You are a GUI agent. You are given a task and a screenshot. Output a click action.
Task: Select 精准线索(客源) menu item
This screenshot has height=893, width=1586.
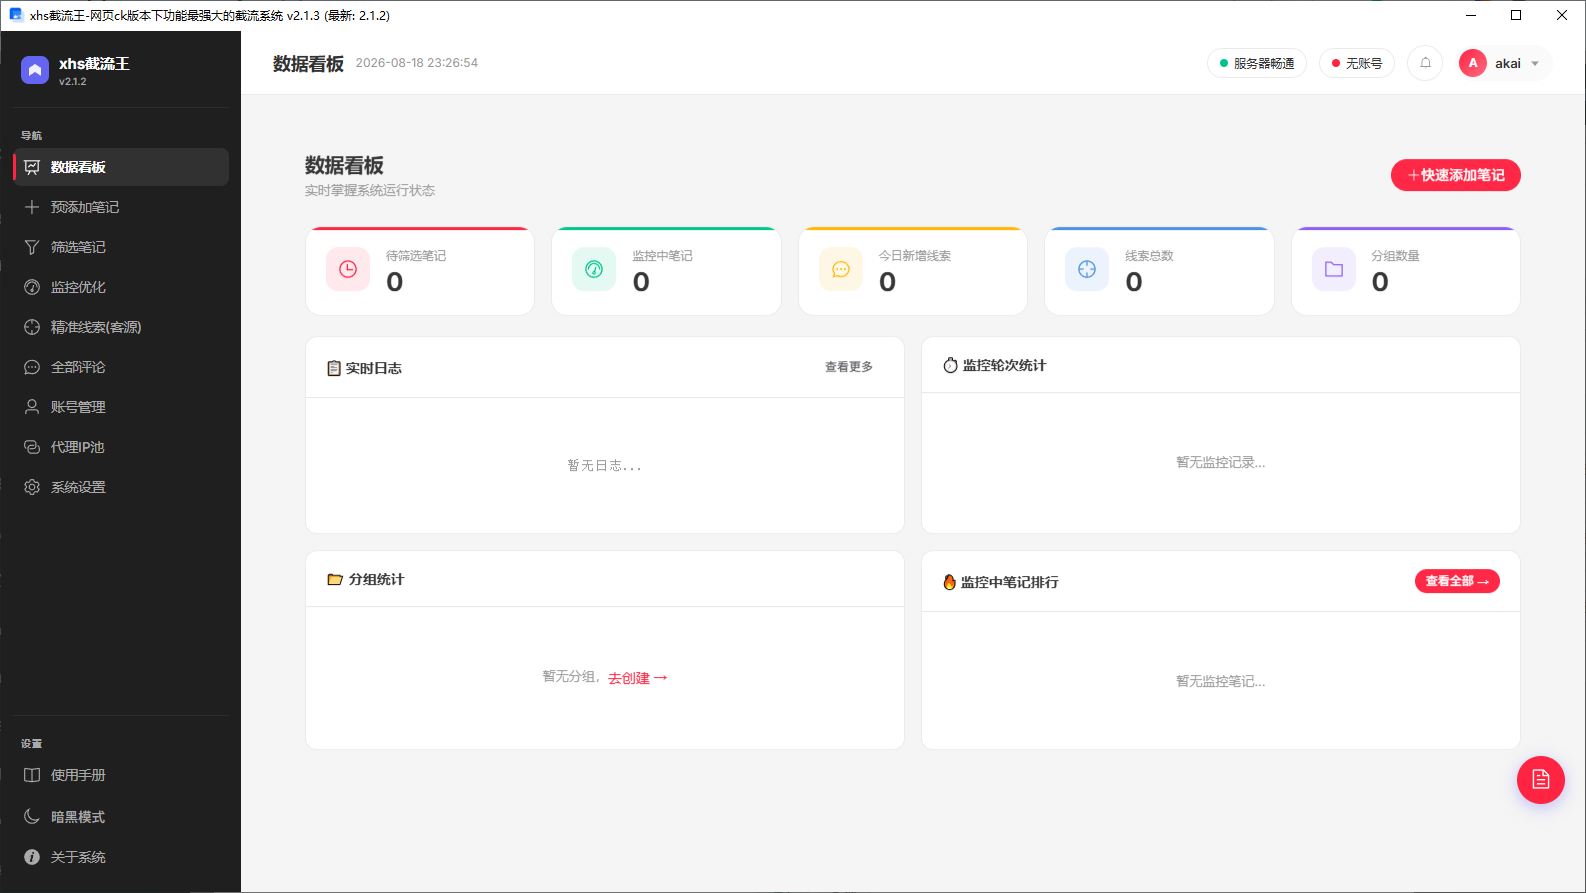click(x=121, y=327)
